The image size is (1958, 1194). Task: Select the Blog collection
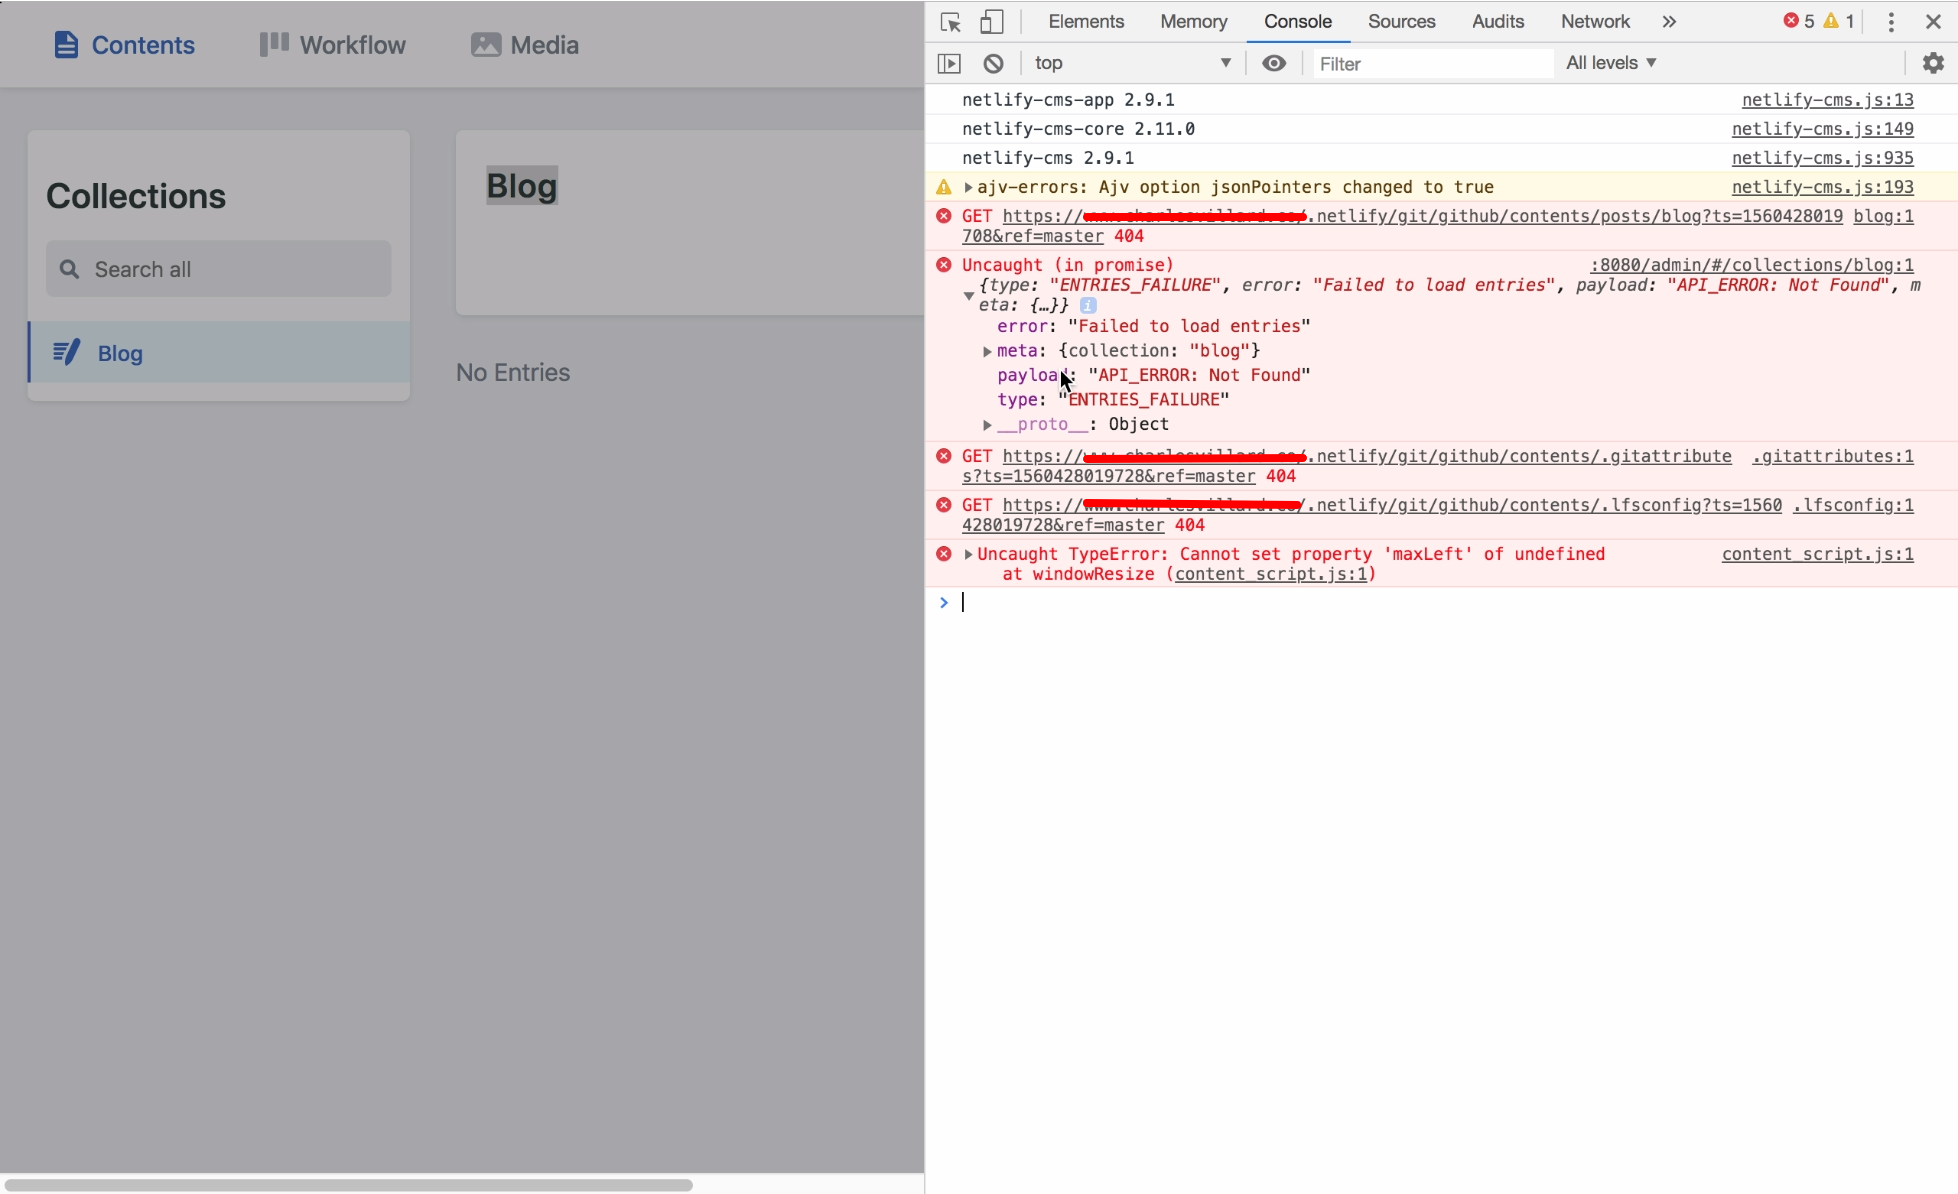click(x=219, y=353)
